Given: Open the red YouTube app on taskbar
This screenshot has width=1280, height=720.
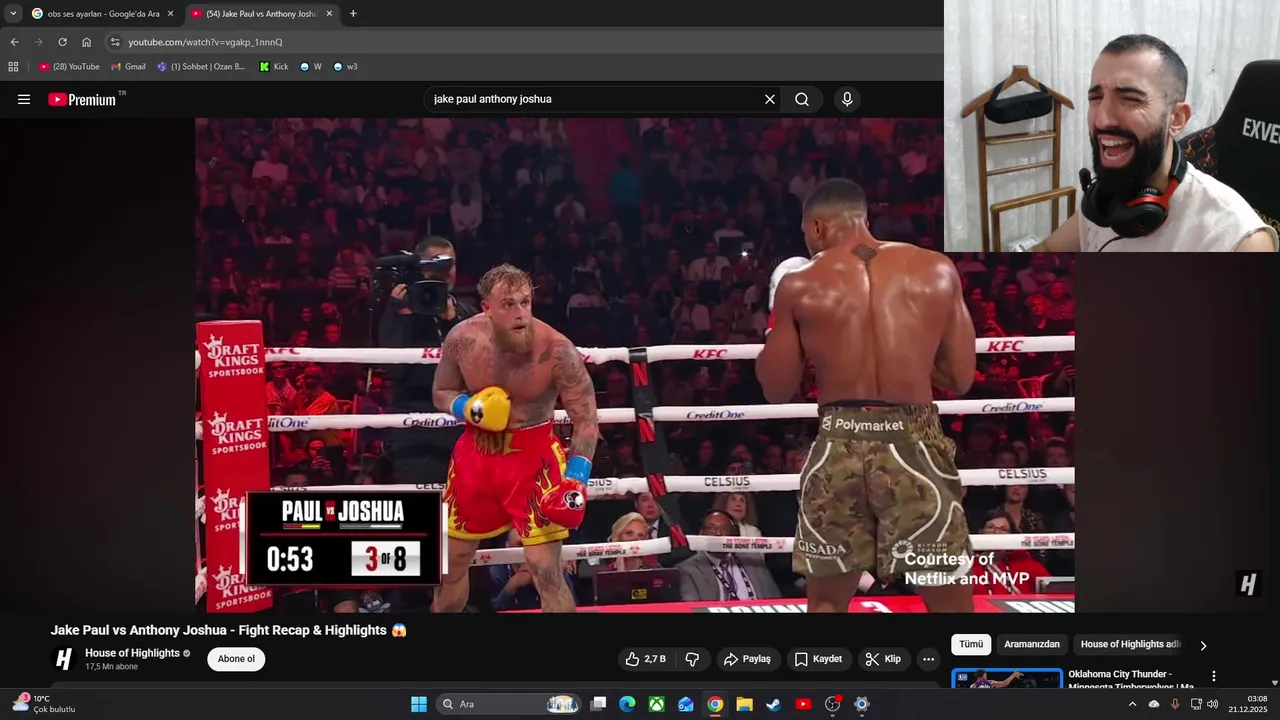Looking at the screenshot, I should 803,704.
